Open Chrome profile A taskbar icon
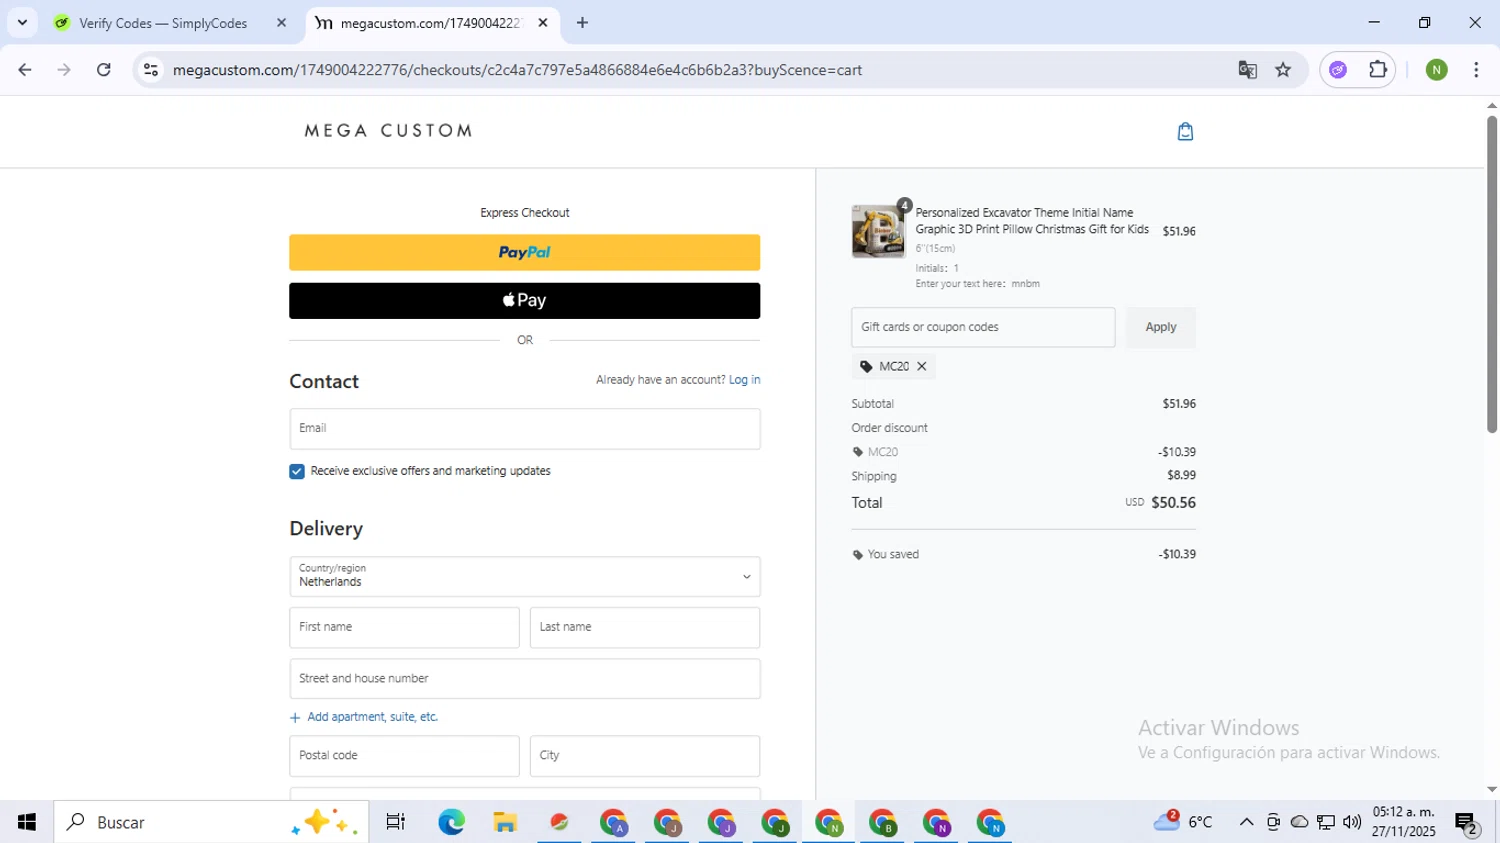 613,822
